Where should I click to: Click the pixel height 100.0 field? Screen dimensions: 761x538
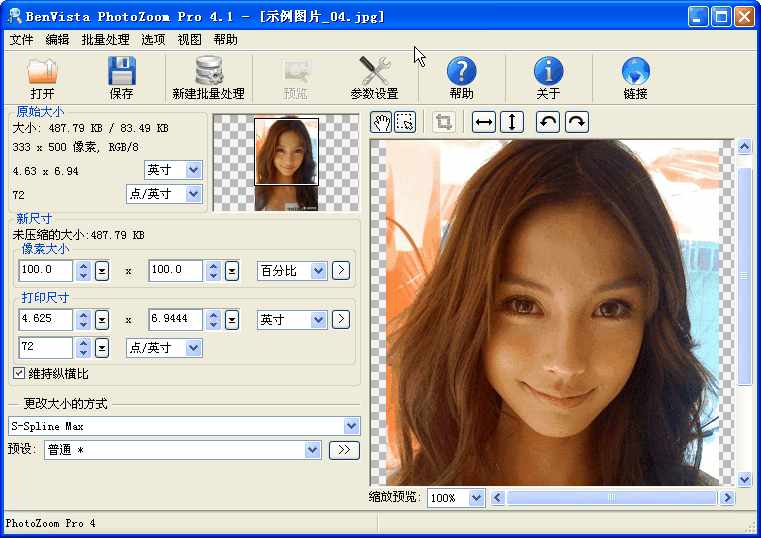pyautogui.click(x=175, y=271)
